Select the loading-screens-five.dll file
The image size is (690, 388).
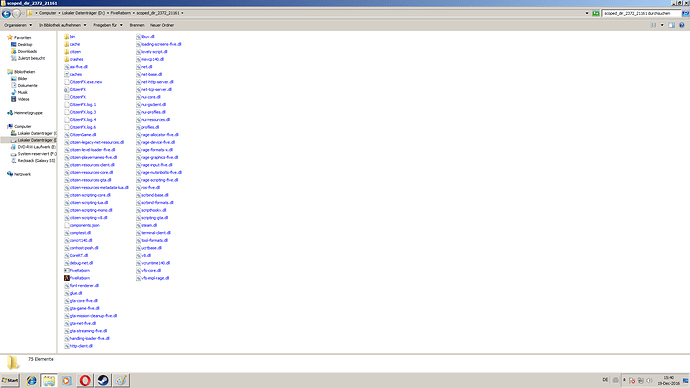(x=159, y=44)
